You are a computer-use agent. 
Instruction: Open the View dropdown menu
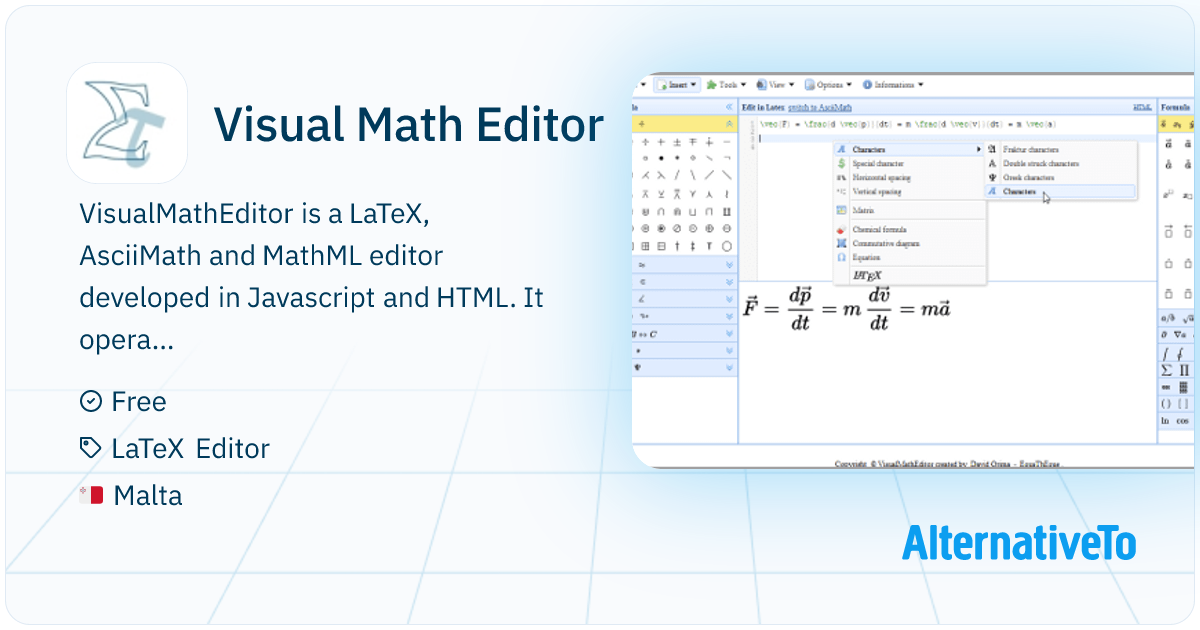point(775,85)
